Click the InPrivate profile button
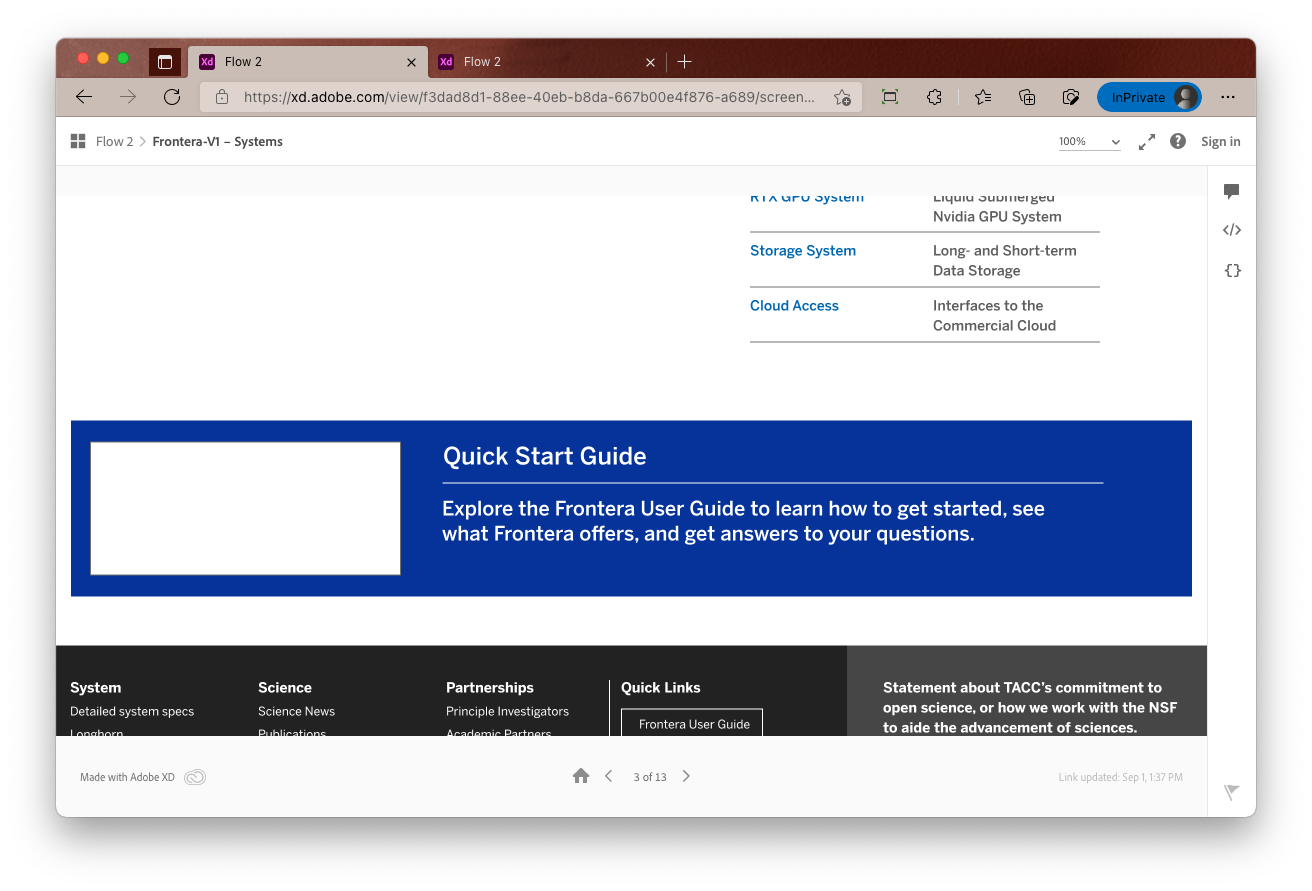Image resolution: width=1312 pixels, height=891 pixels. (1149, 97)
